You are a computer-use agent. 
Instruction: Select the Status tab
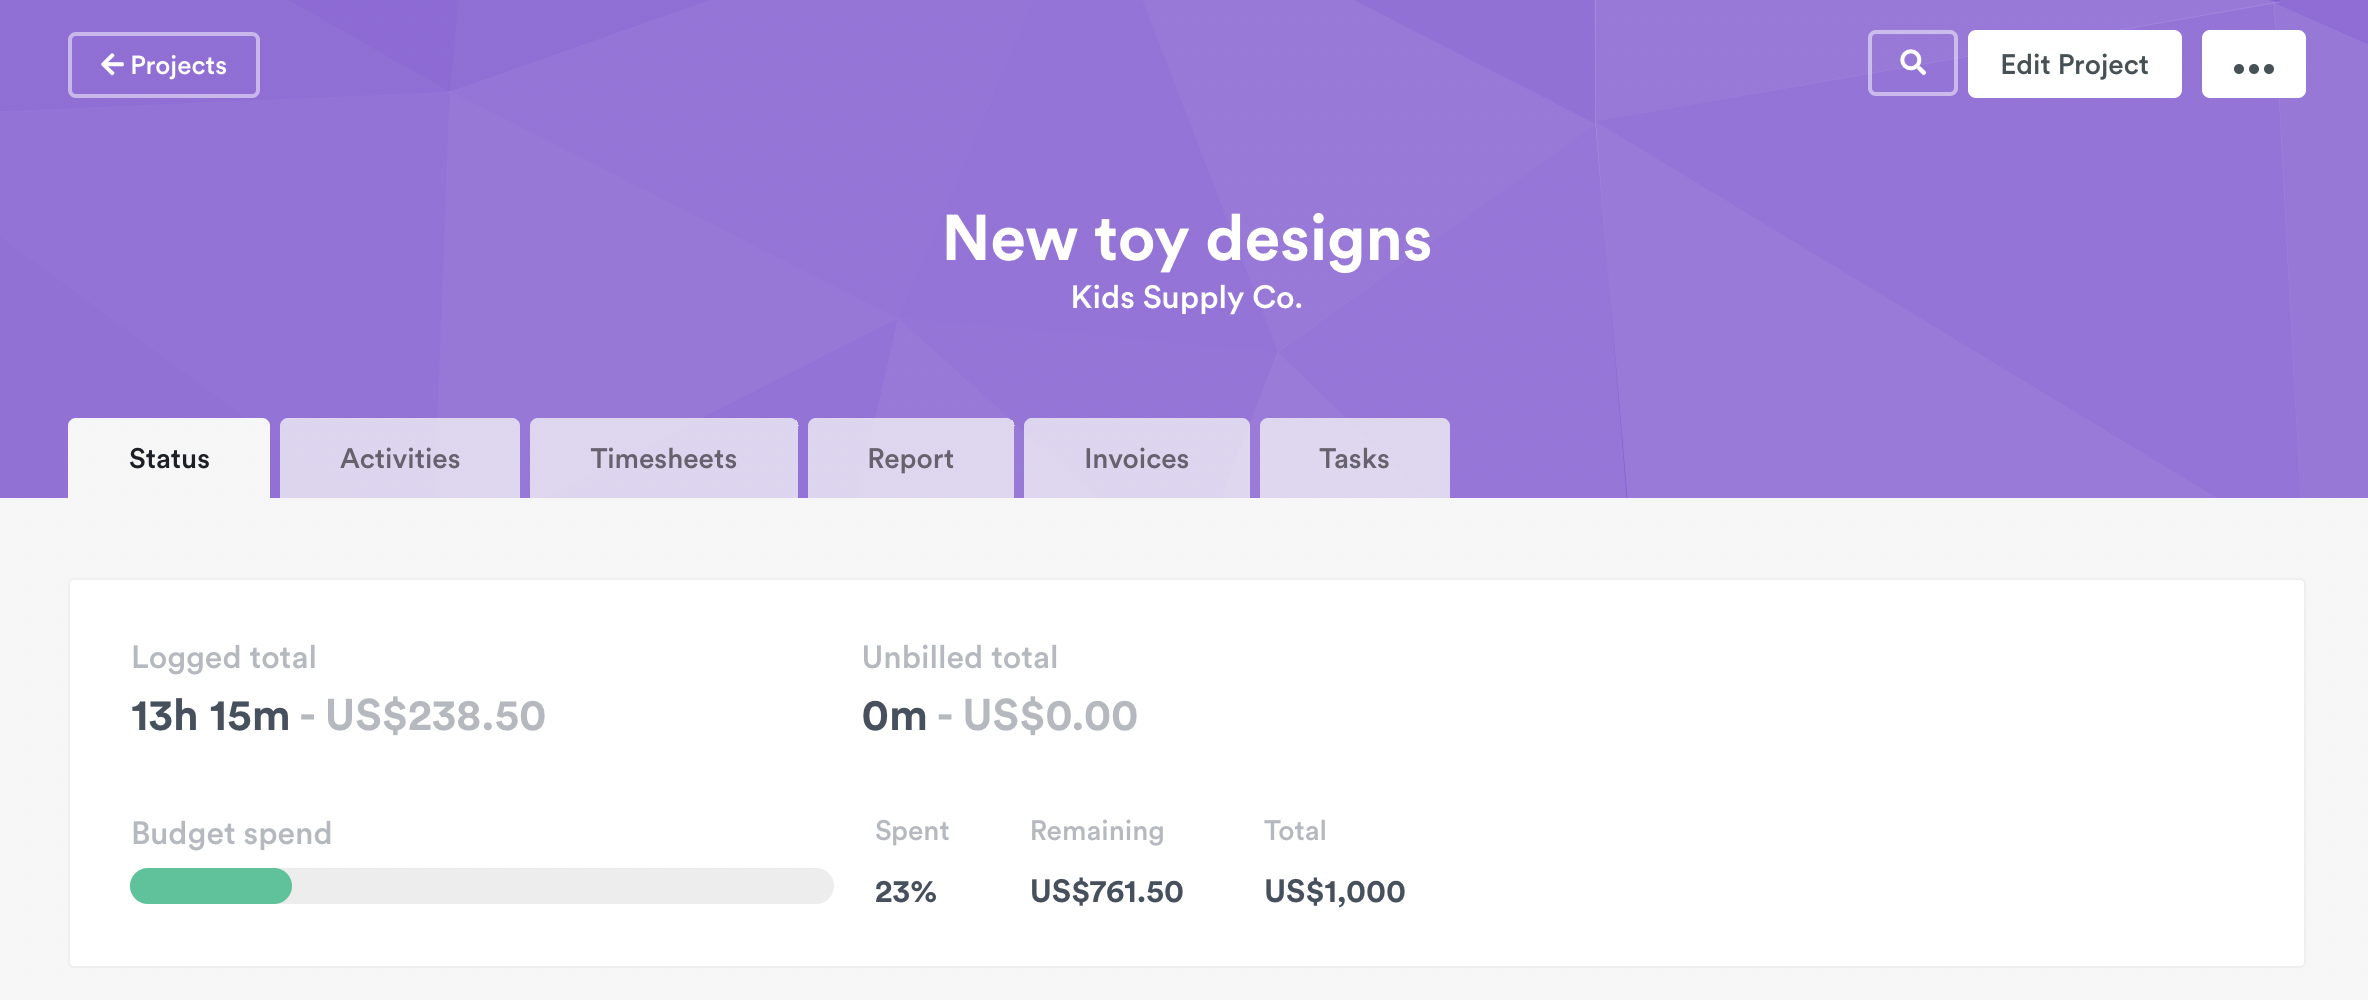169,459
